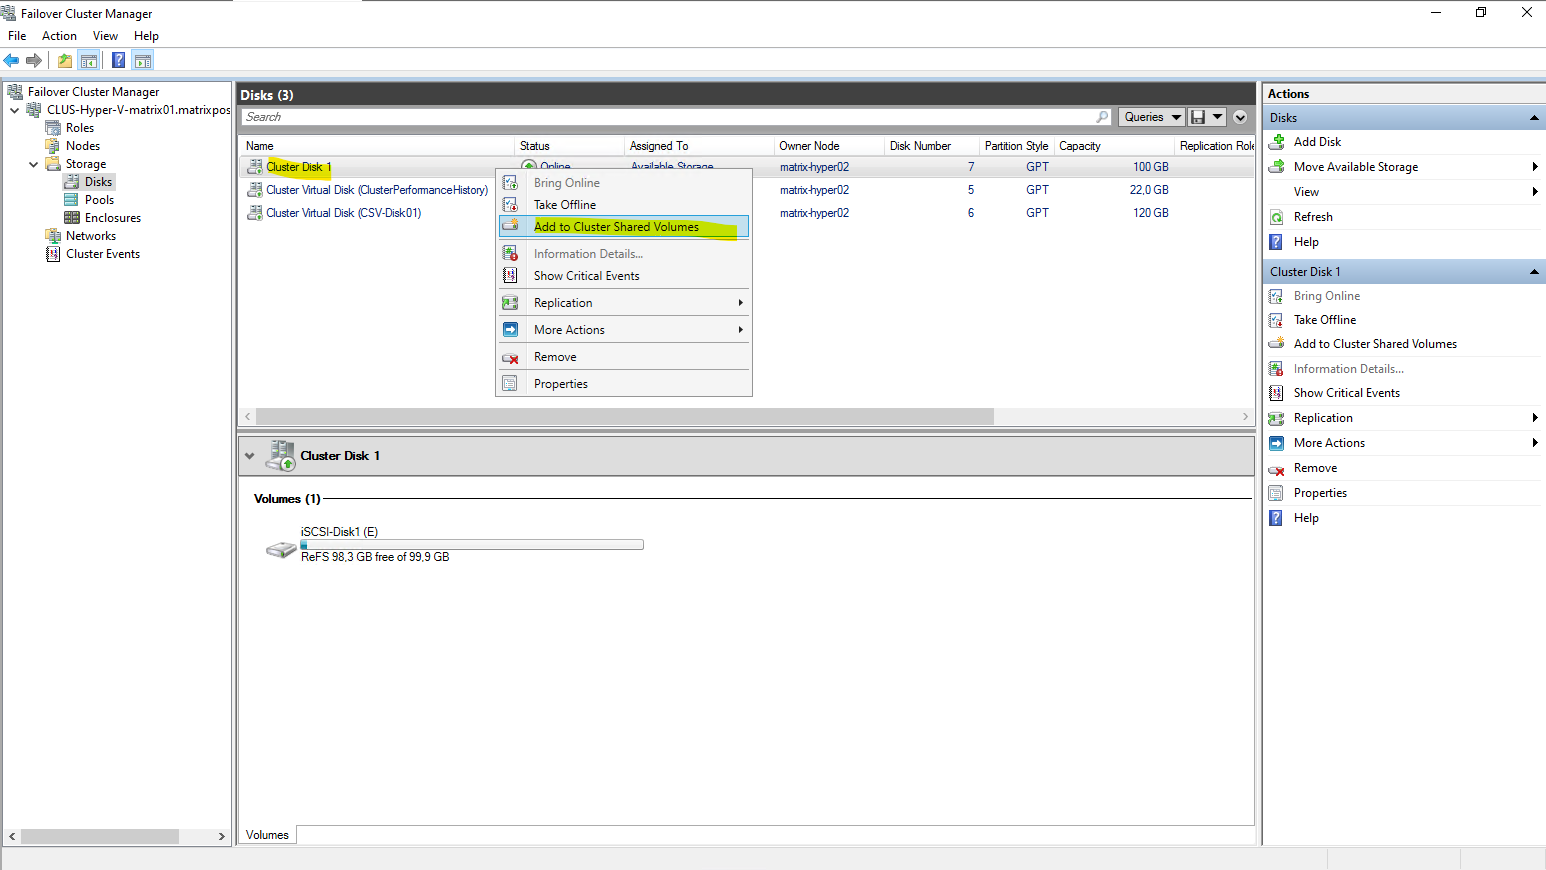Viewport: 1546px width, 870px height.
Task: Collapse the Disks section in Actions pane
Action: pyautogui.click(x=1533, y=118)
